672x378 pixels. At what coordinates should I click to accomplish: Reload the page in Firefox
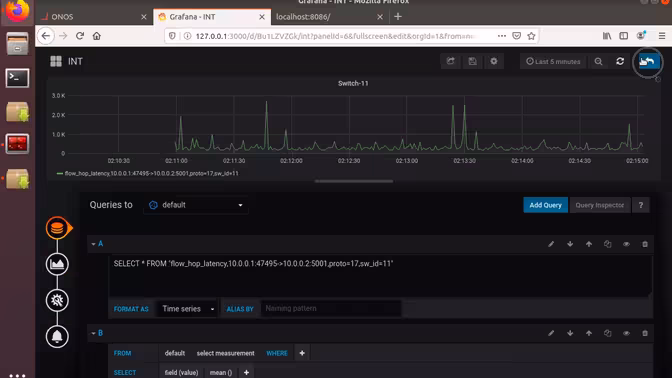point(80,36)
